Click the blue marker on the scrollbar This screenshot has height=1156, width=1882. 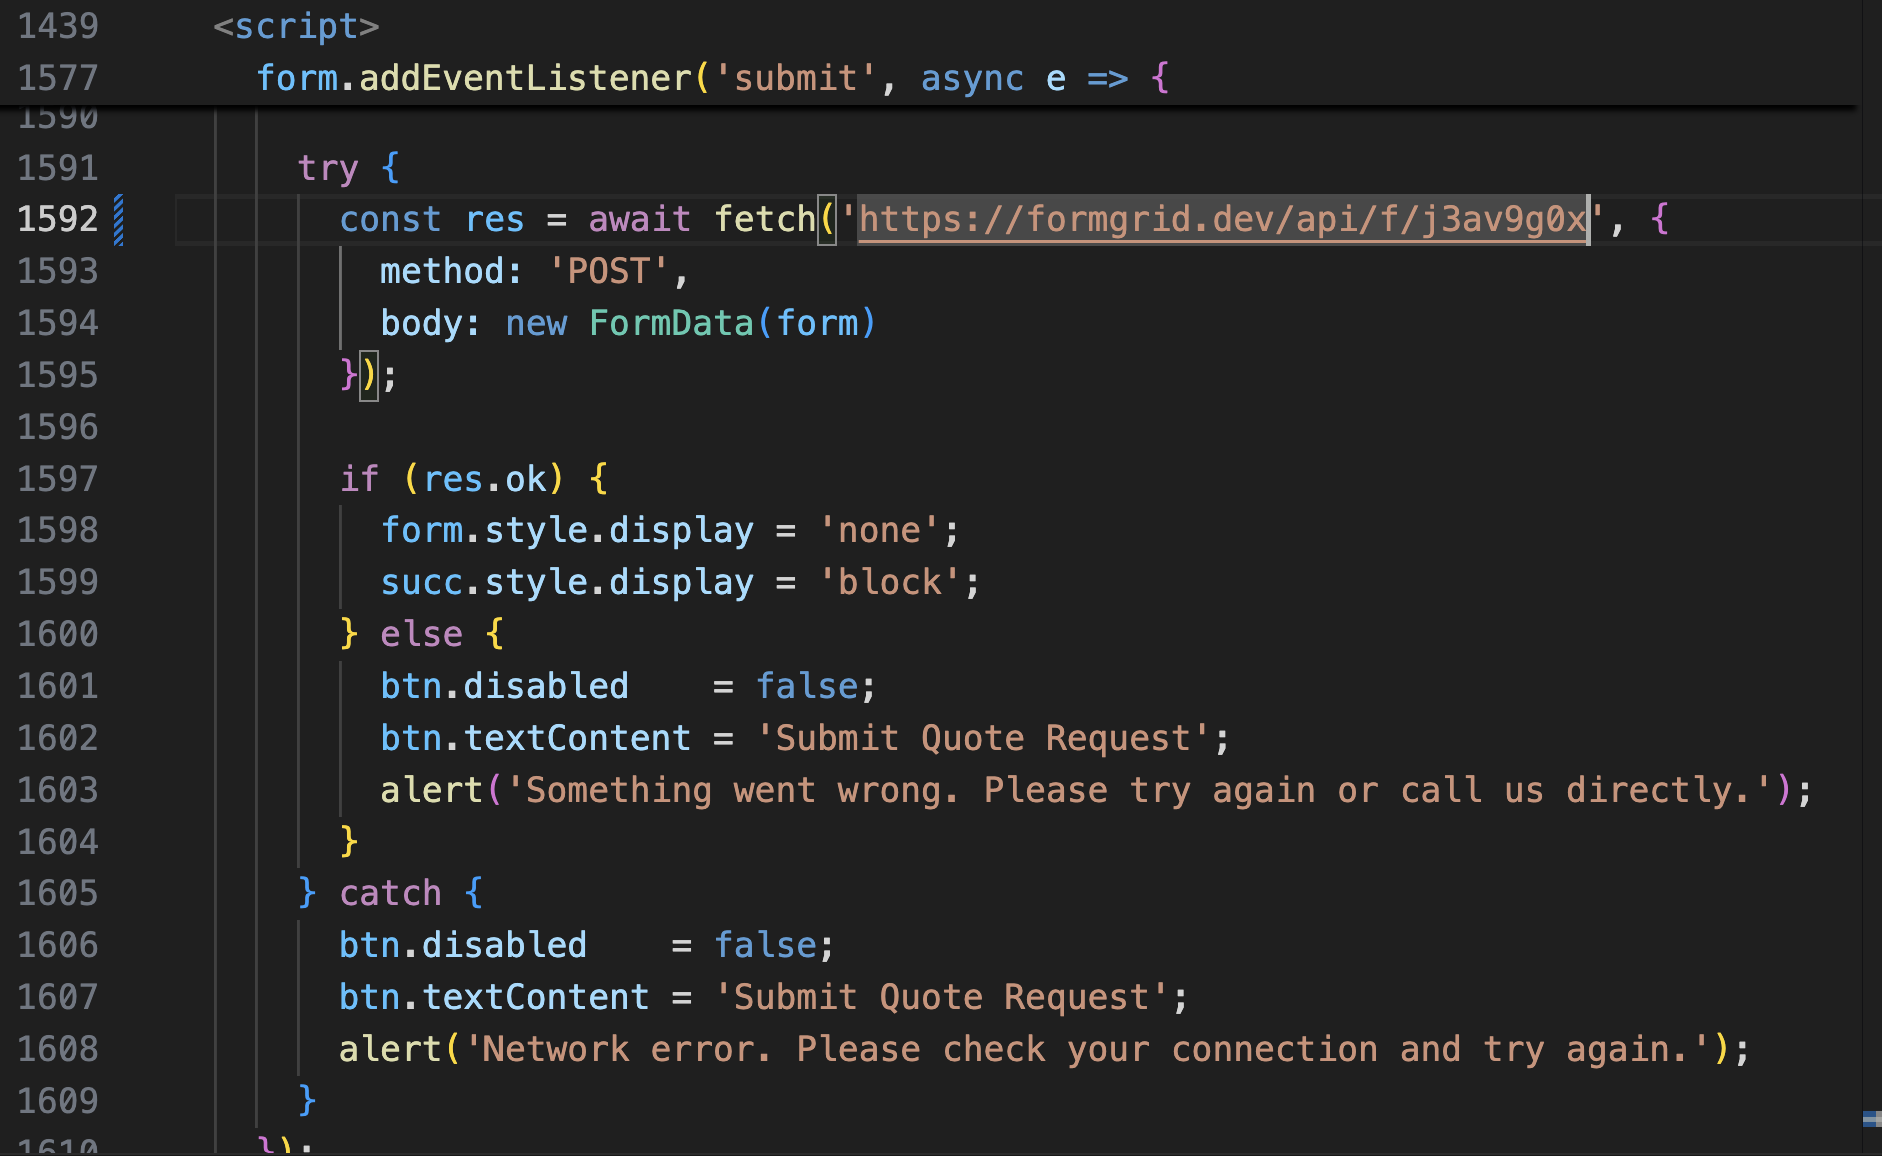pos(1872,1119)
